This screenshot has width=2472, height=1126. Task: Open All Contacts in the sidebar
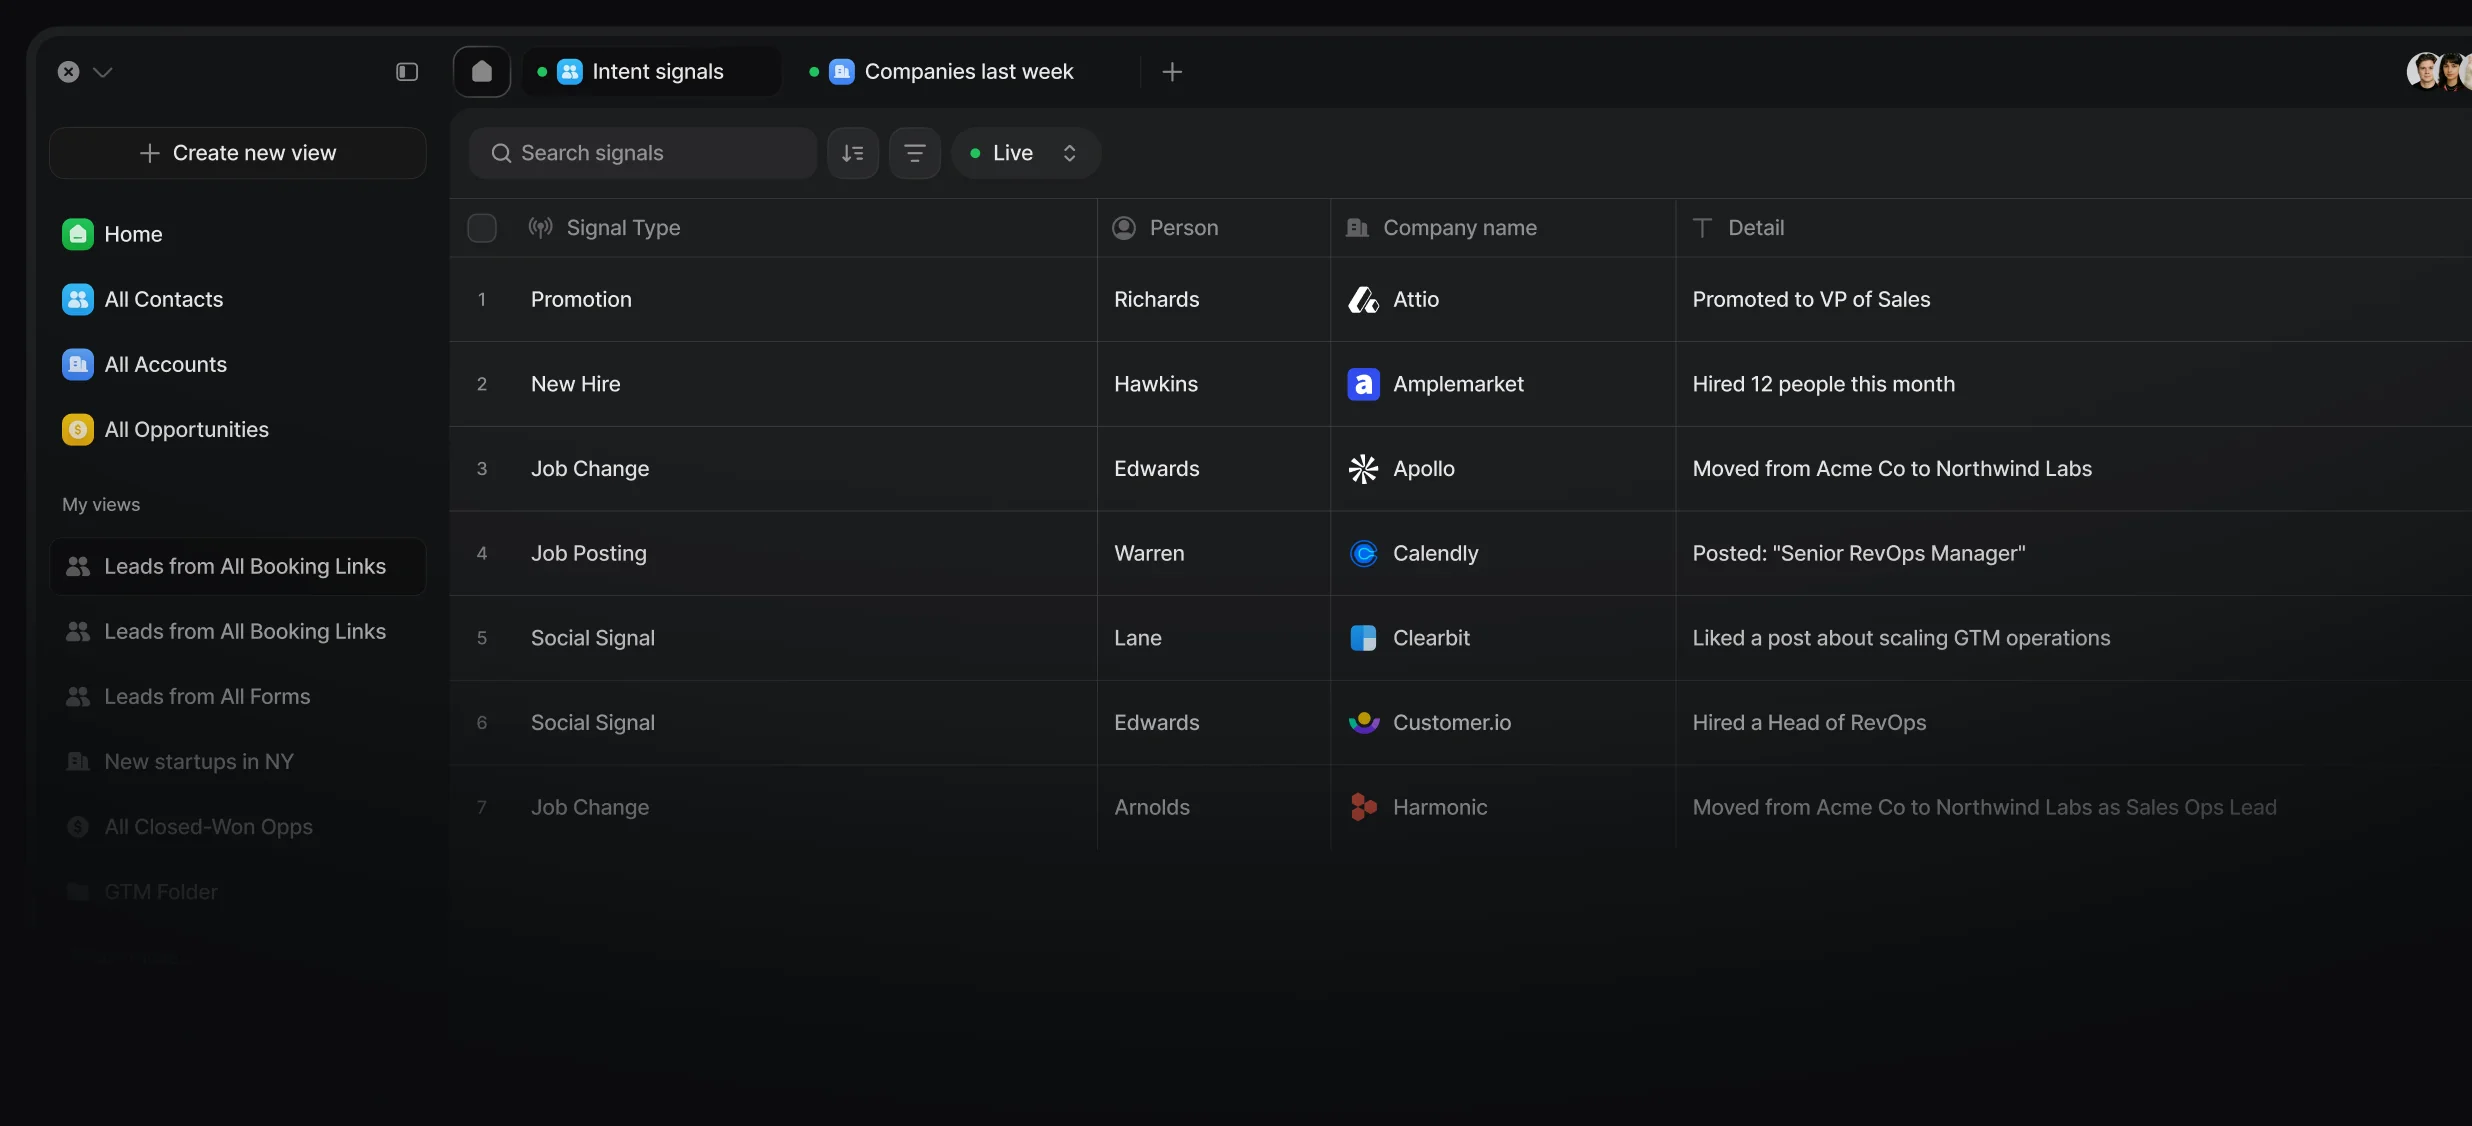pos(238,299)
